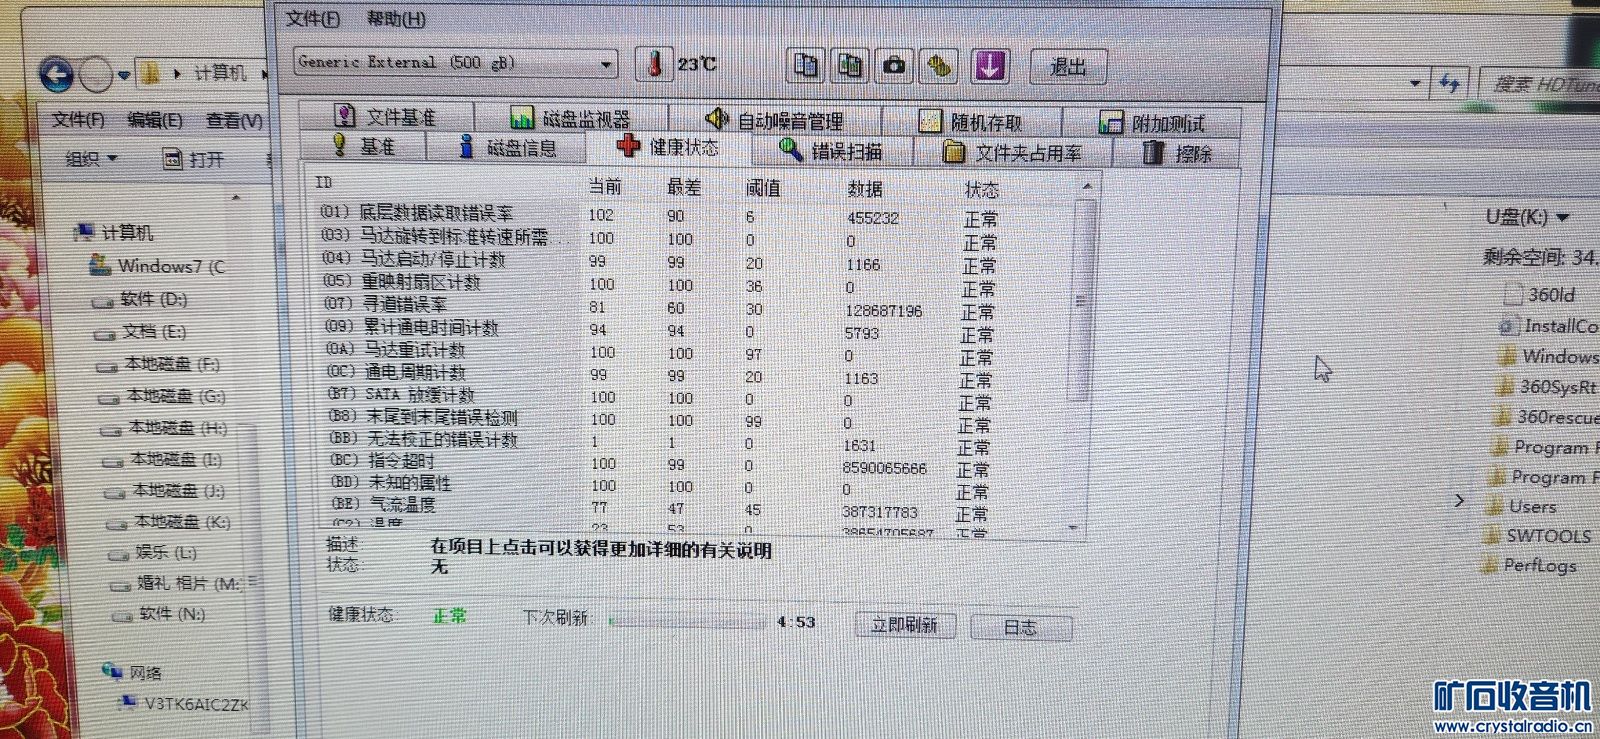Viewport: 1600px width, 739px height.
Task: Click the second copy screenshot toolbar icon
Action: coord(849,65)
